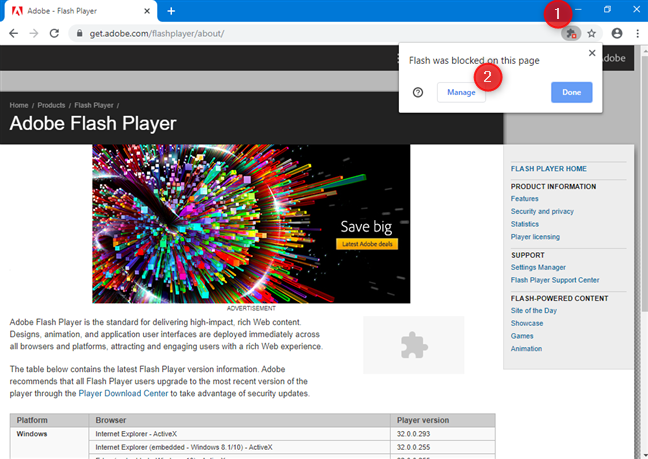Restore down the Chrome window
This screenshot has width=648, height=459.
pyautogui.click(x=607, y=10)
